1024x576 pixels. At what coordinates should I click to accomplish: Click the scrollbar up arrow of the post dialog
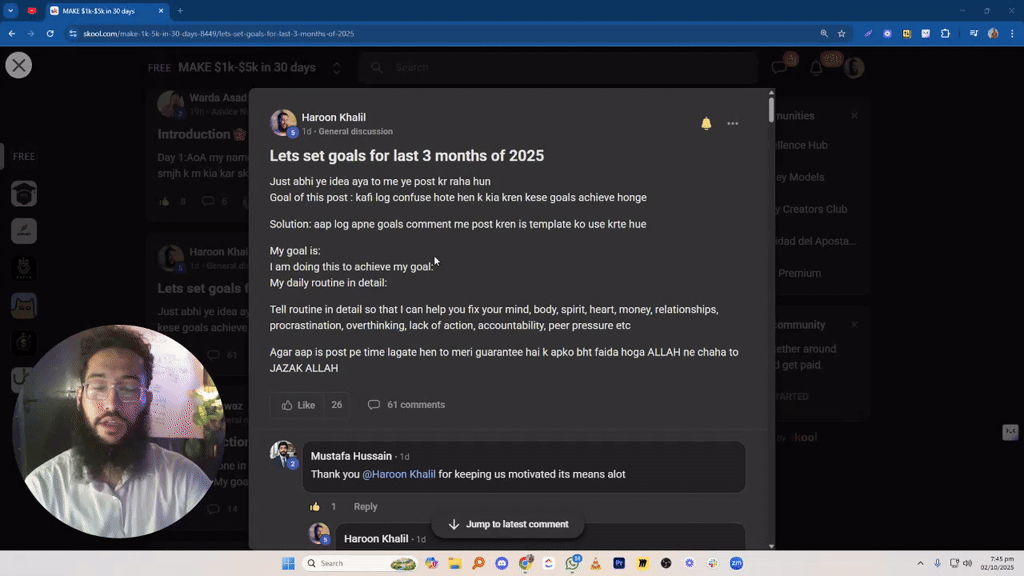click(771, 93)
